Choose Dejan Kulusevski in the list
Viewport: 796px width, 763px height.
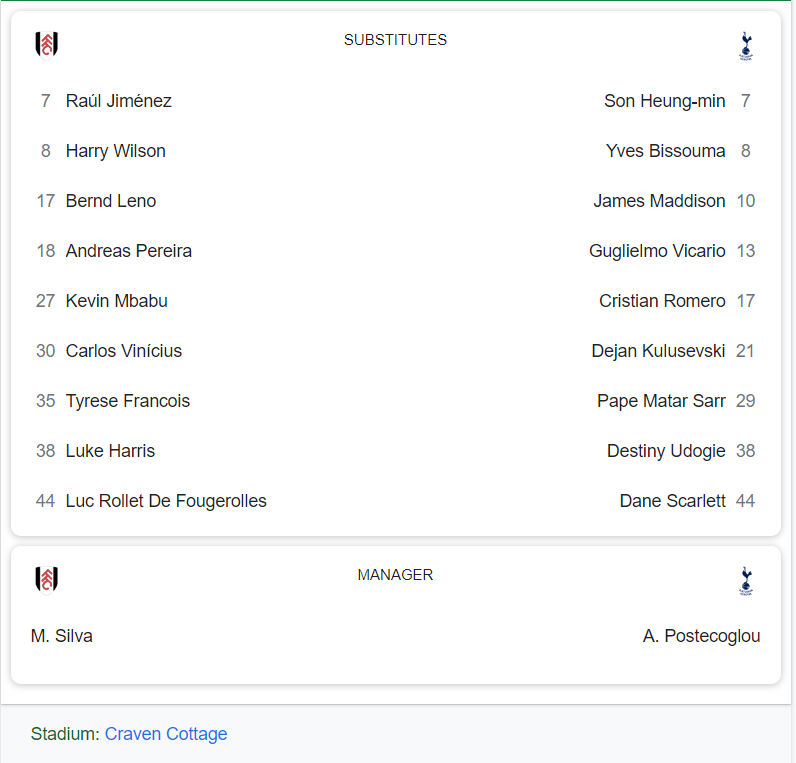(658, 351)
